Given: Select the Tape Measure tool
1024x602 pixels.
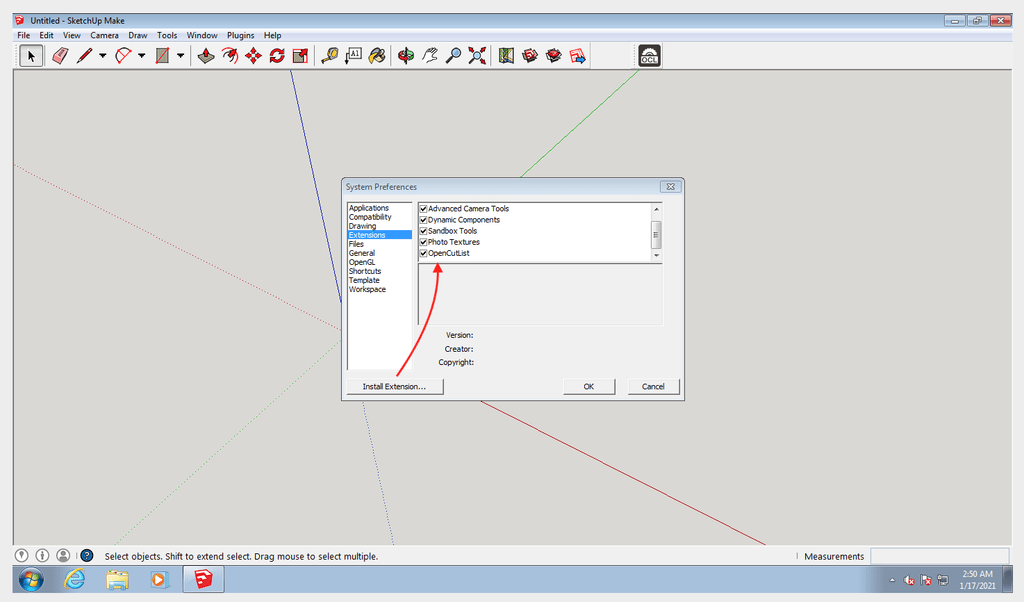Looking at the screenshot, I should pyautogui.click(x=330, y=56).
